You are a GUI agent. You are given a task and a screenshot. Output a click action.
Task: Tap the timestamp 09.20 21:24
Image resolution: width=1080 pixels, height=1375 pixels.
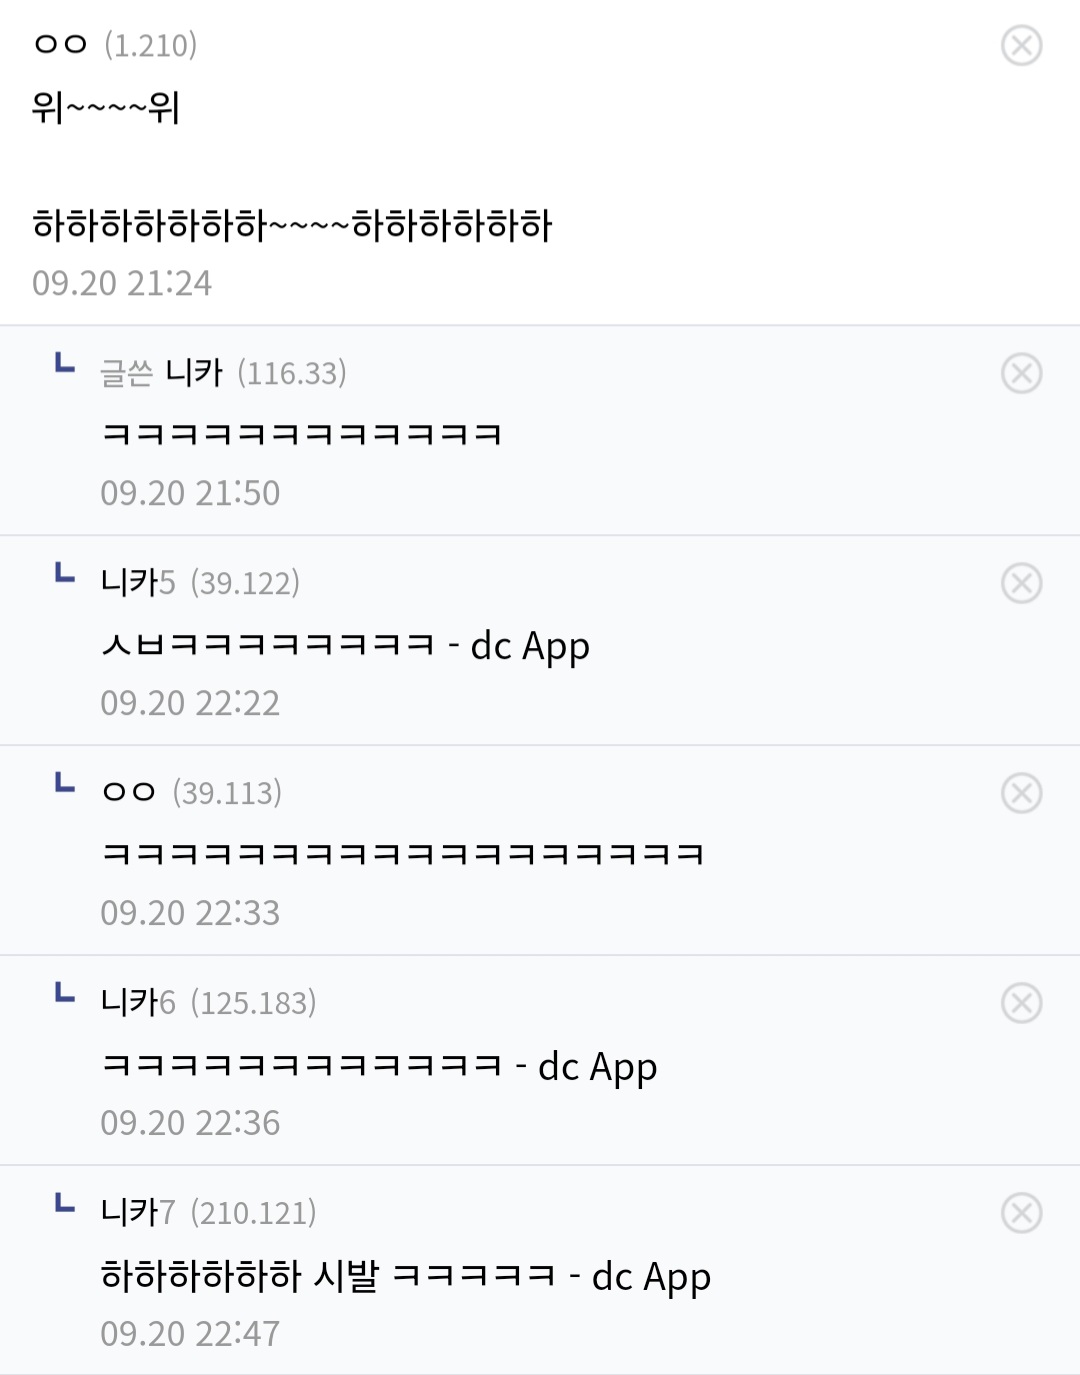tap(122, 283)
